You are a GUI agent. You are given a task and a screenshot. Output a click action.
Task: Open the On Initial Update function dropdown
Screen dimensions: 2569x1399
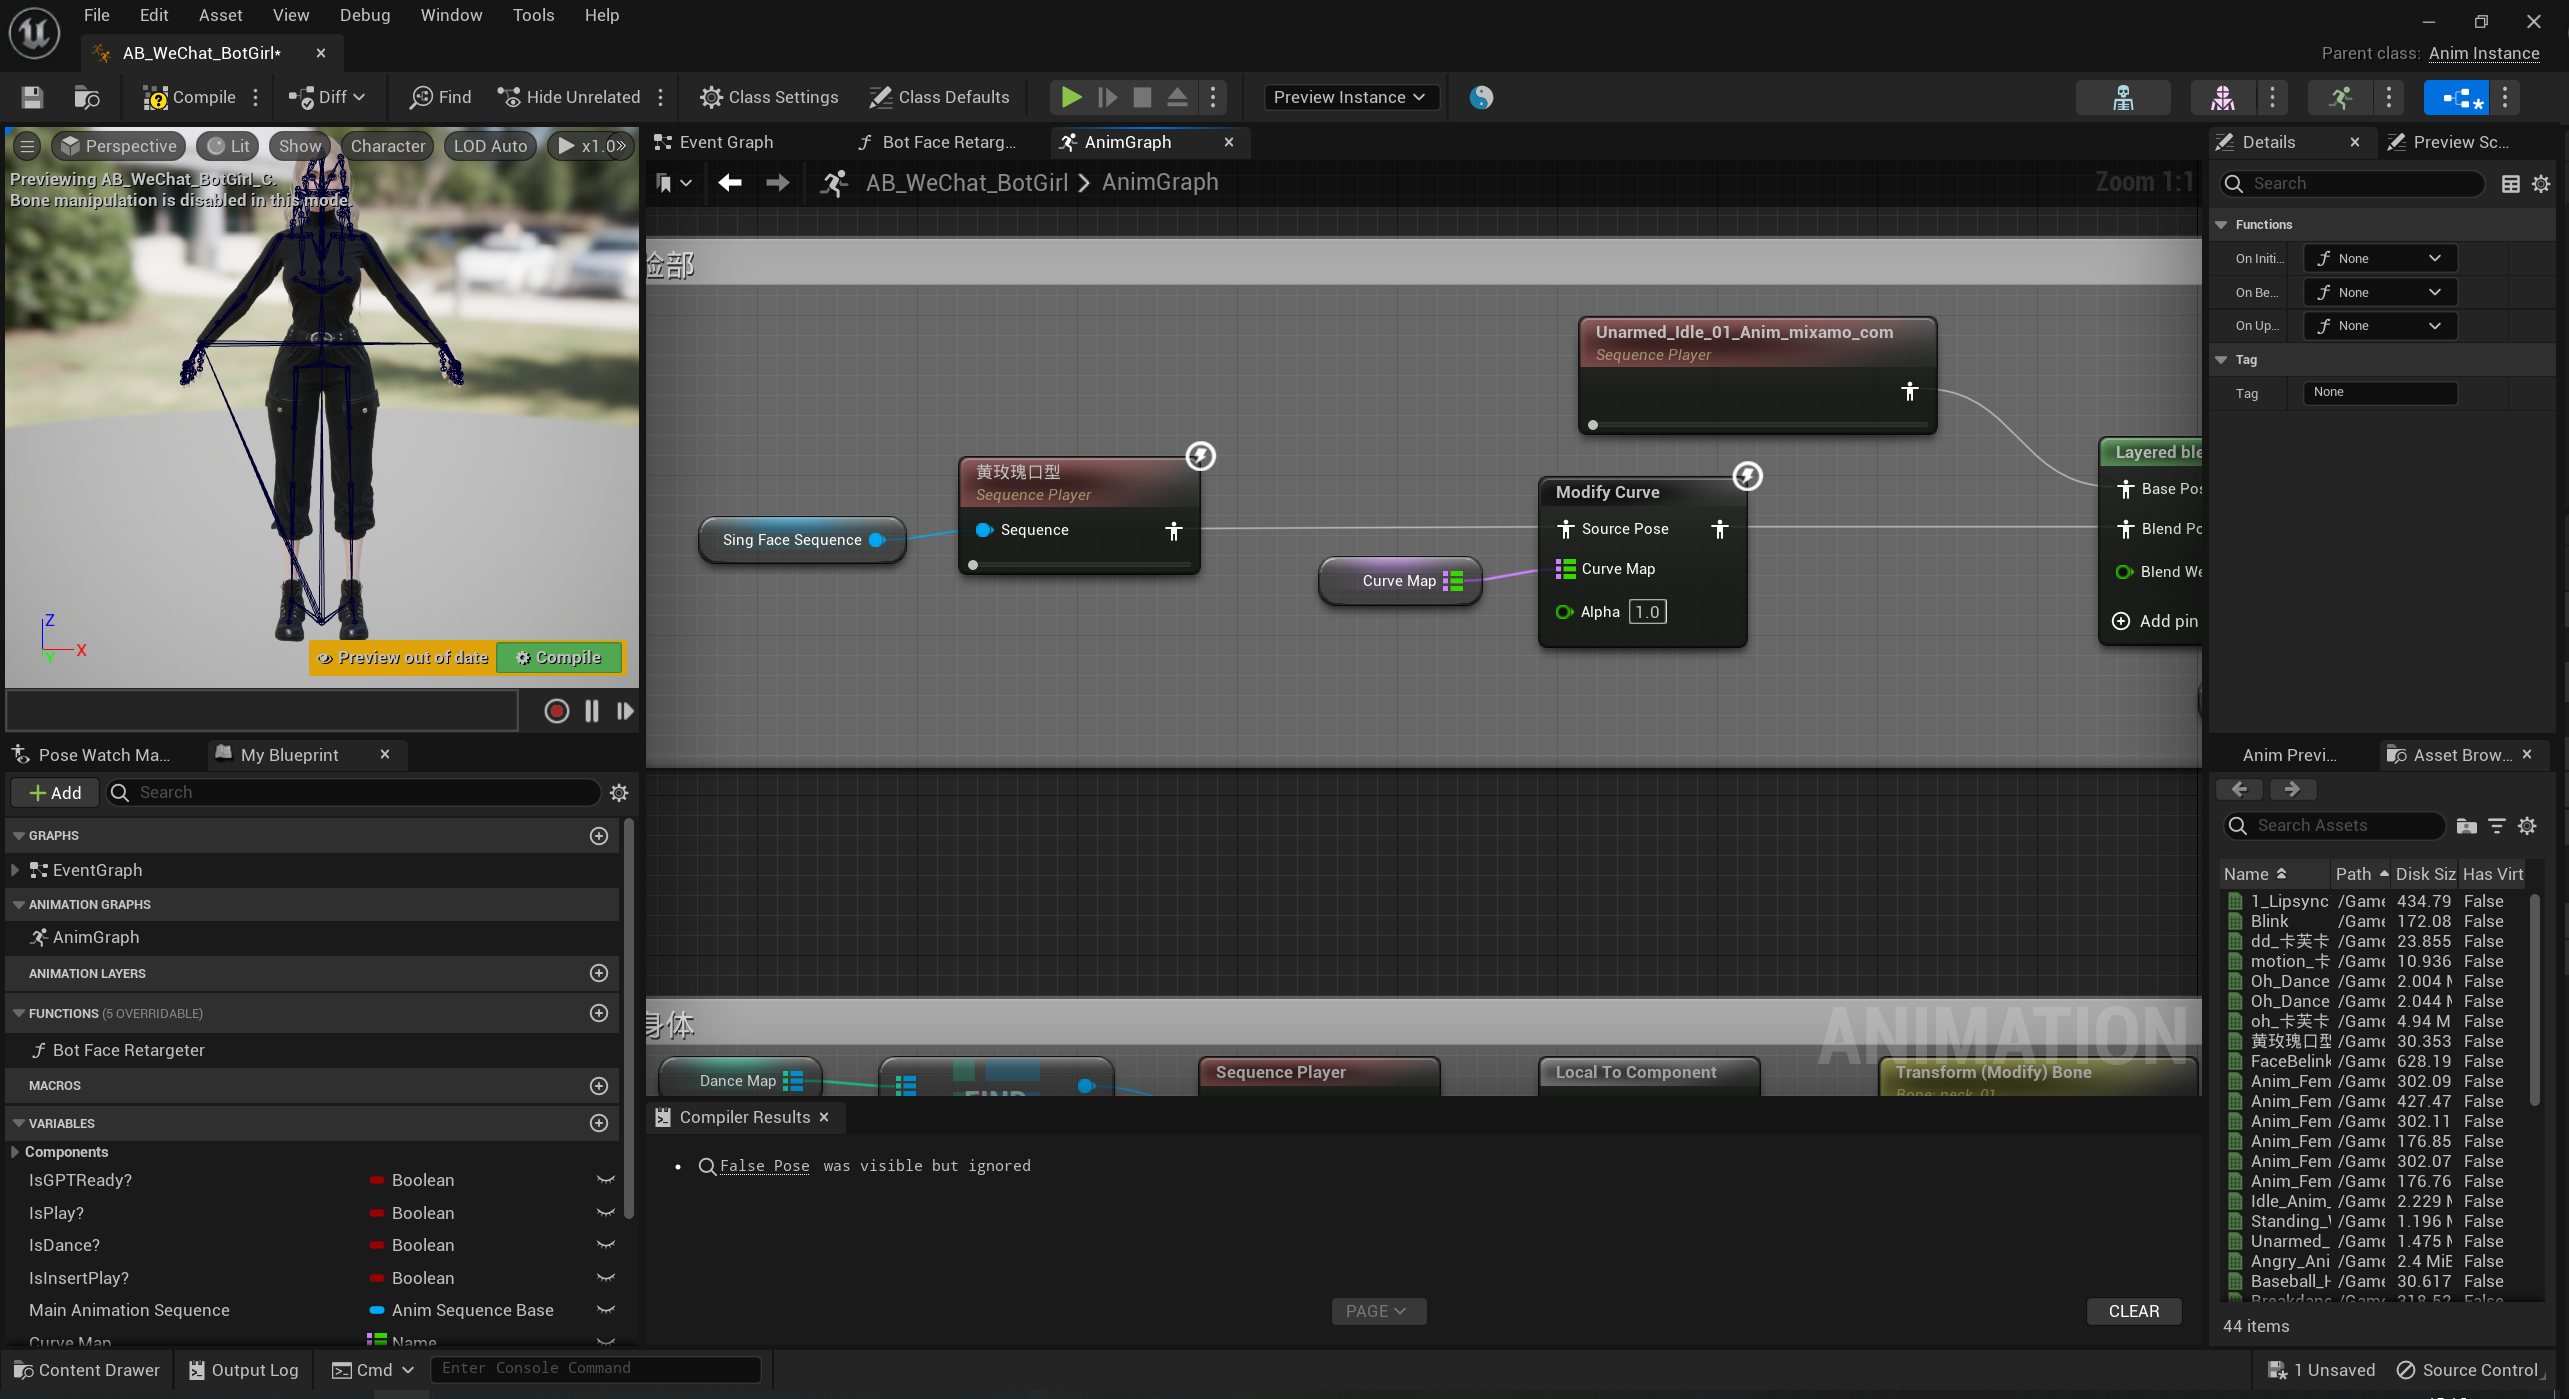coord(2380,258)
